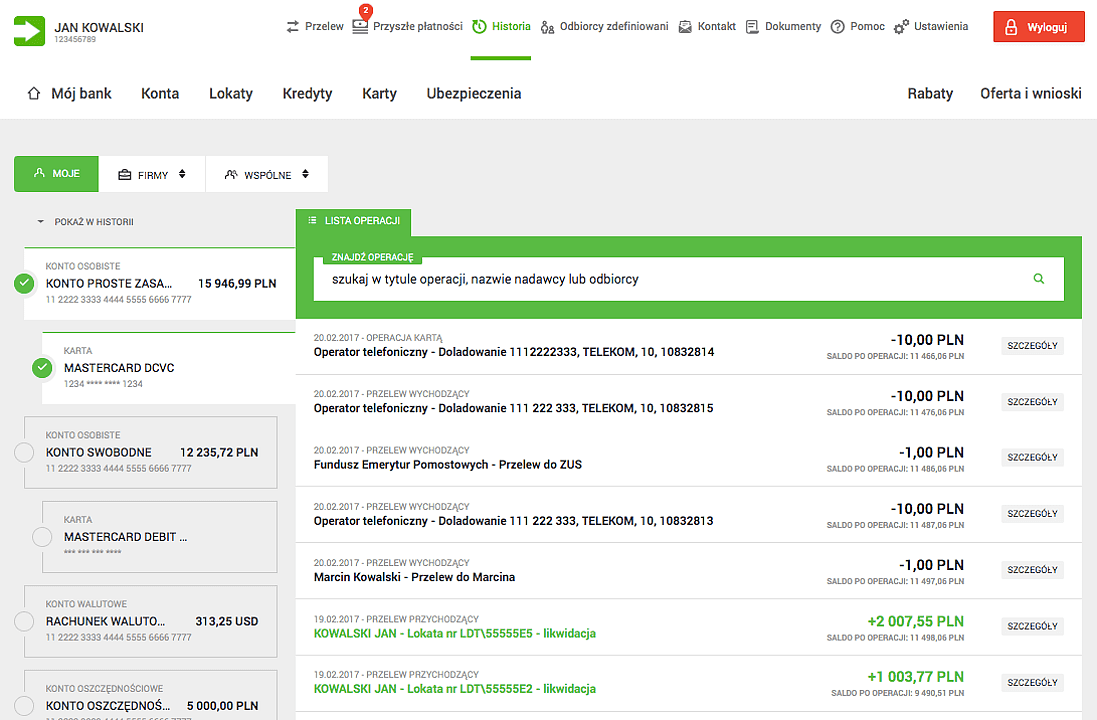Click the 15 946,99 PLN balance
1097x720 pixels.
click(x=237, y=283)
